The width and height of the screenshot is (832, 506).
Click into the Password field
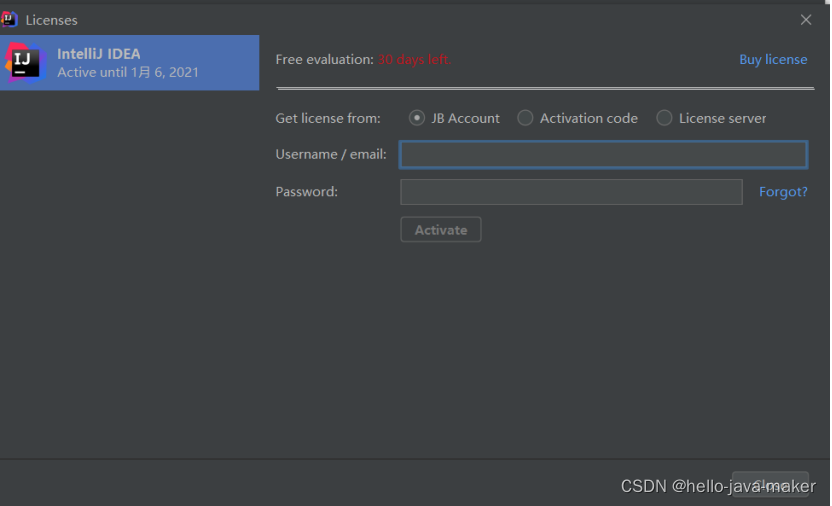click(571, 191)
